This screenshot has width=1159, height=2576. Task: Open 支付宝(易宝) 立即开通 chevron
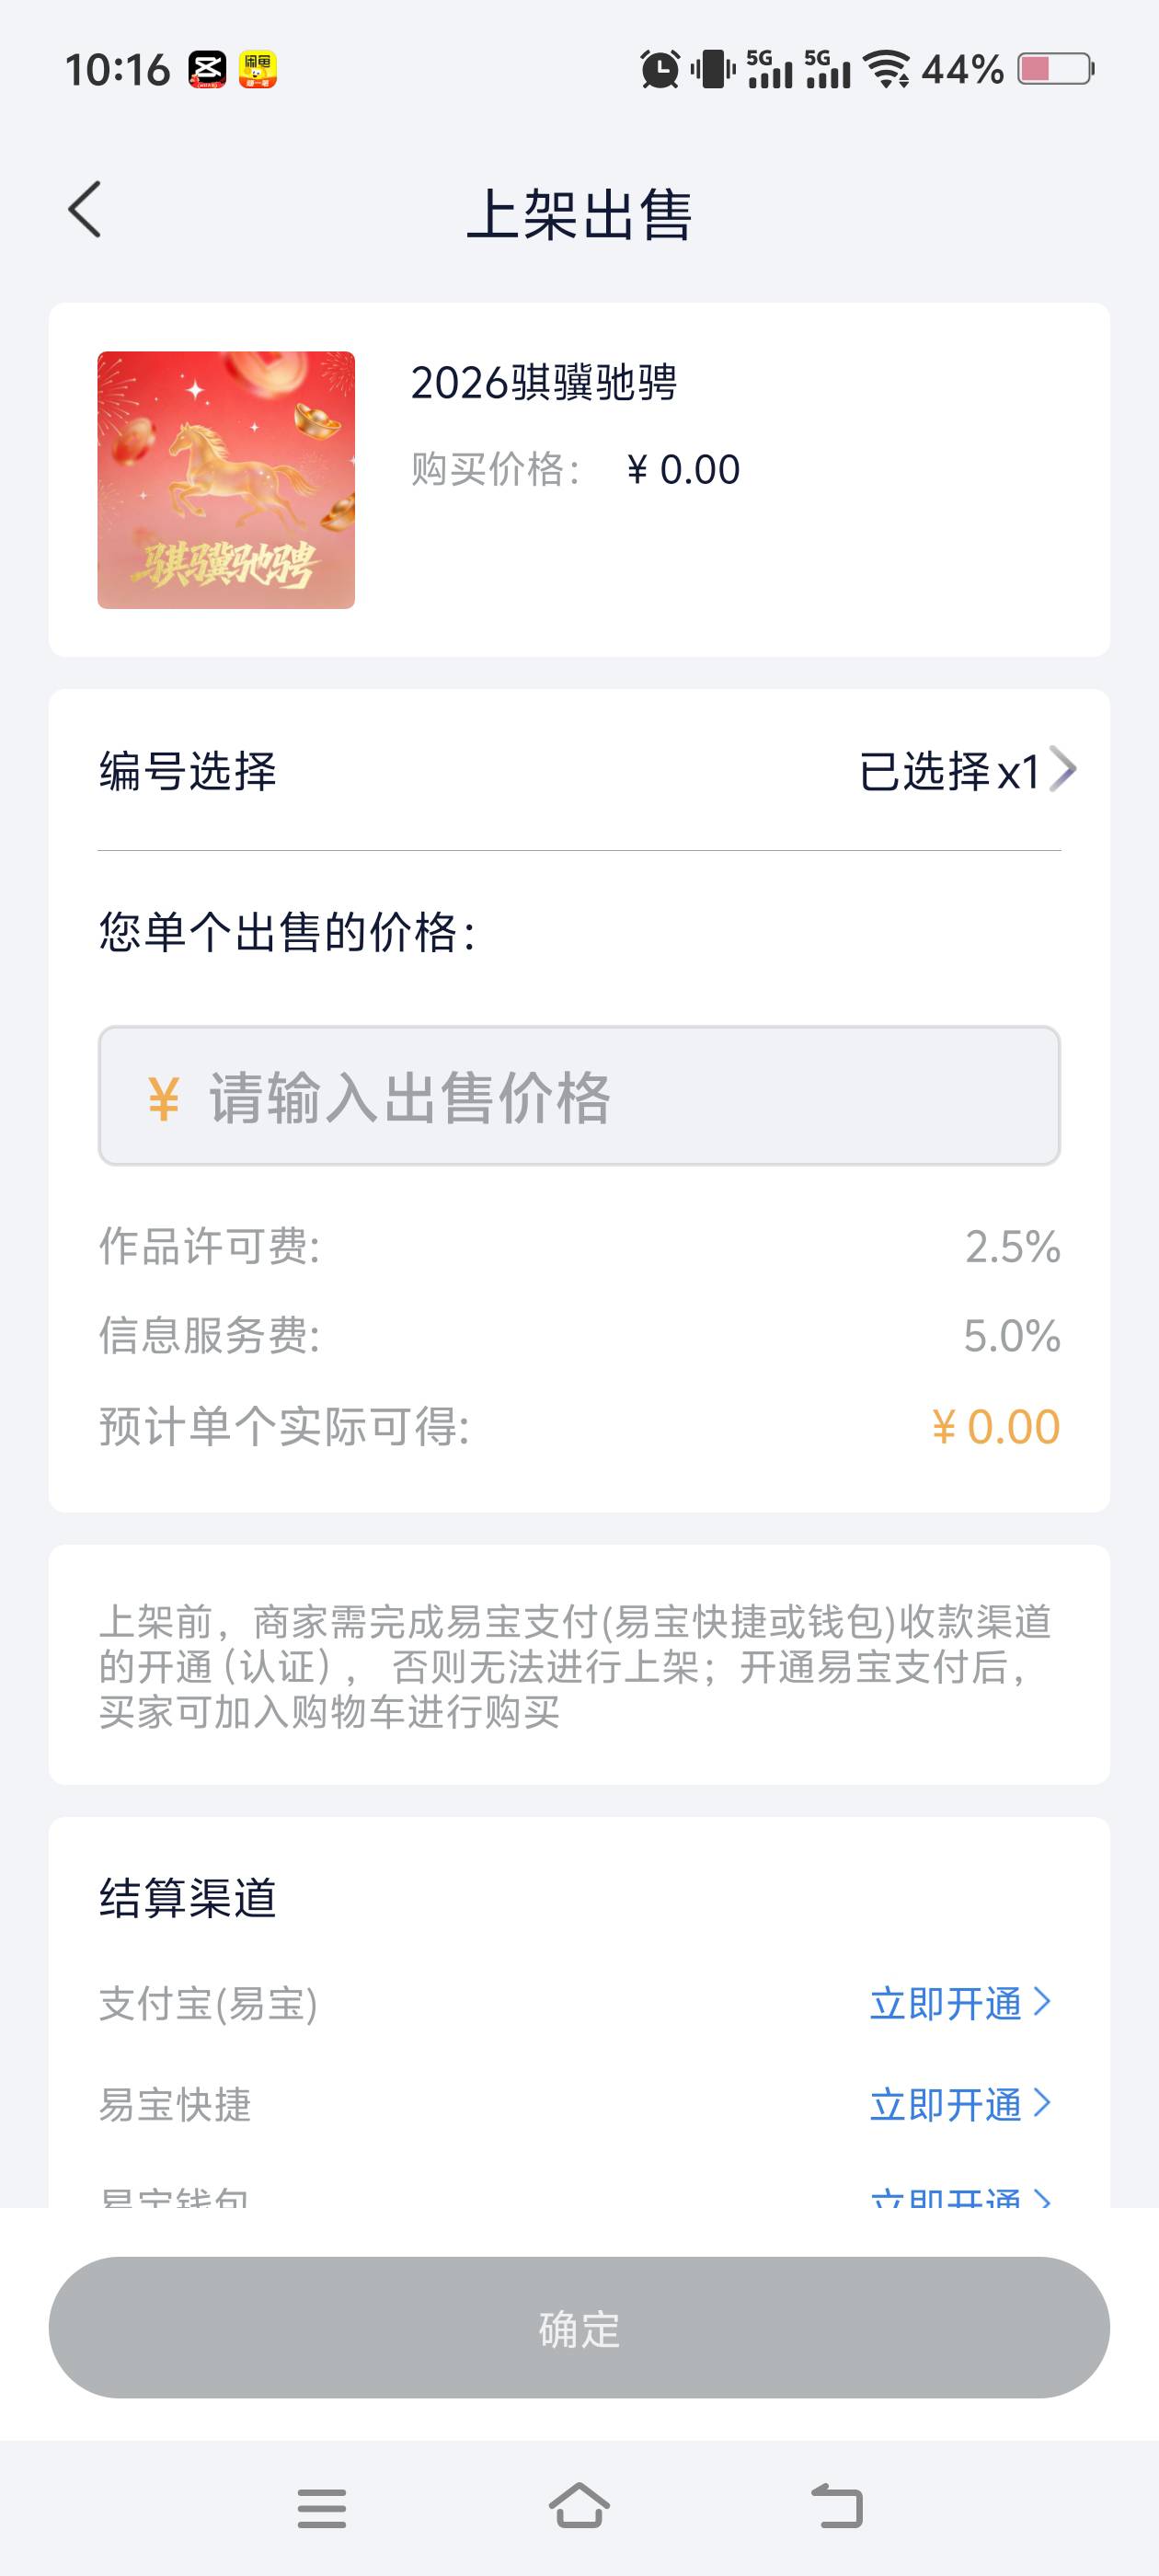click(1042, 2002)
